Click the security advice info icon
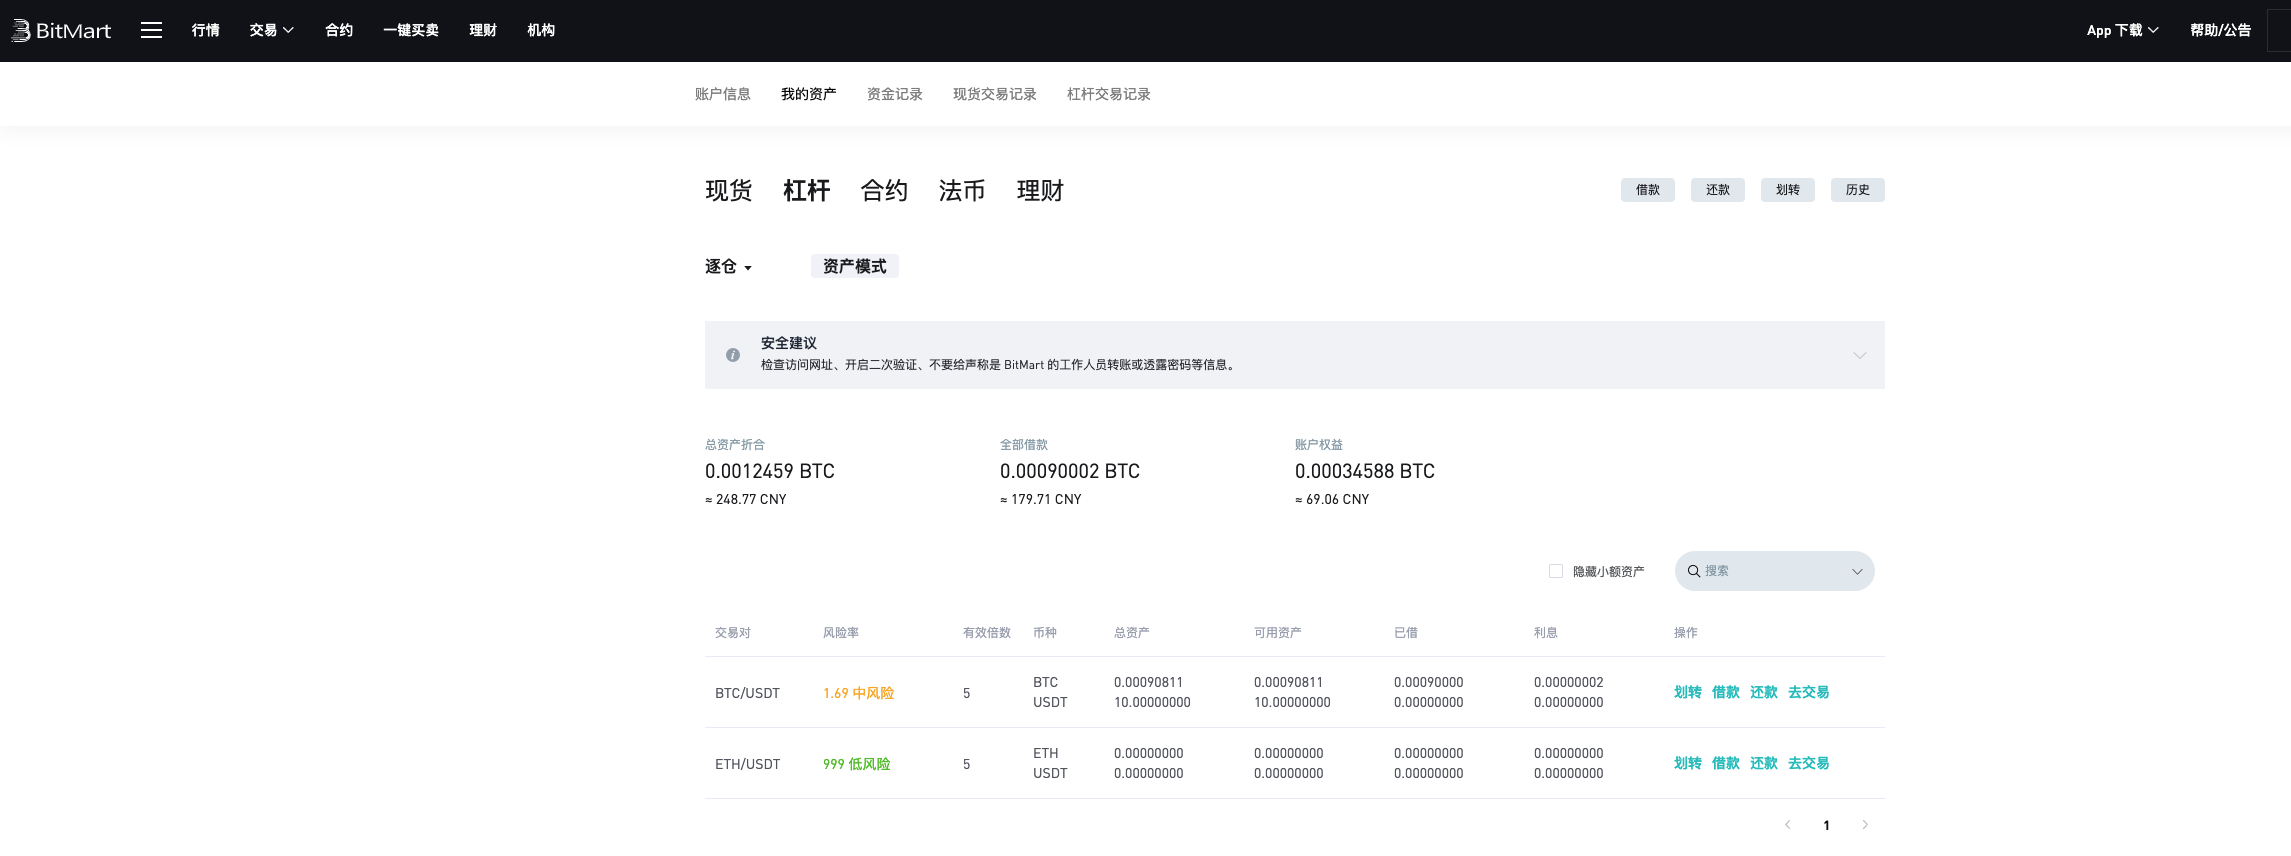The image size is (2291, 856). coord(733,355)
